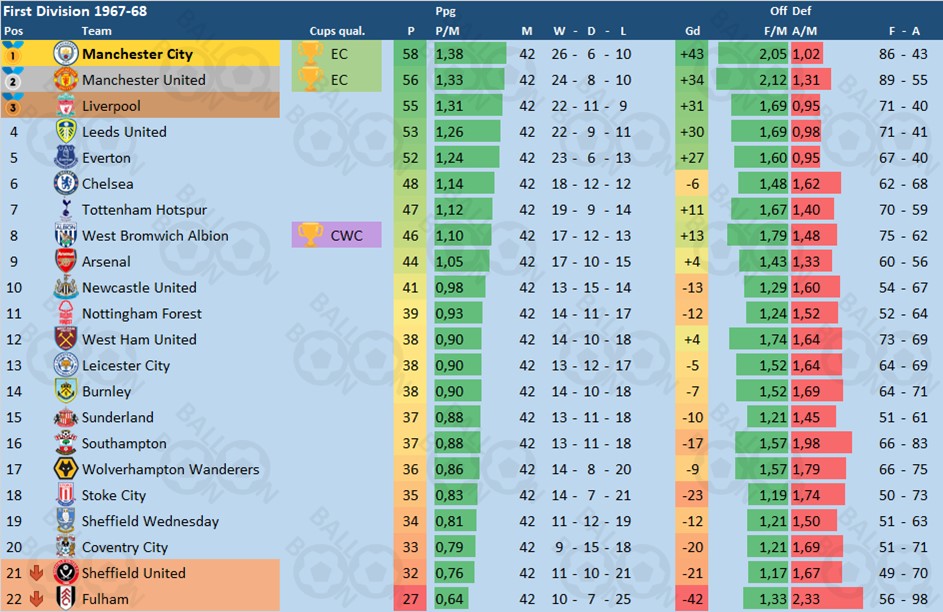This screenshot has width=943, height=612.
Task: Select the Cups qual. column header
Action: point(337,31)
